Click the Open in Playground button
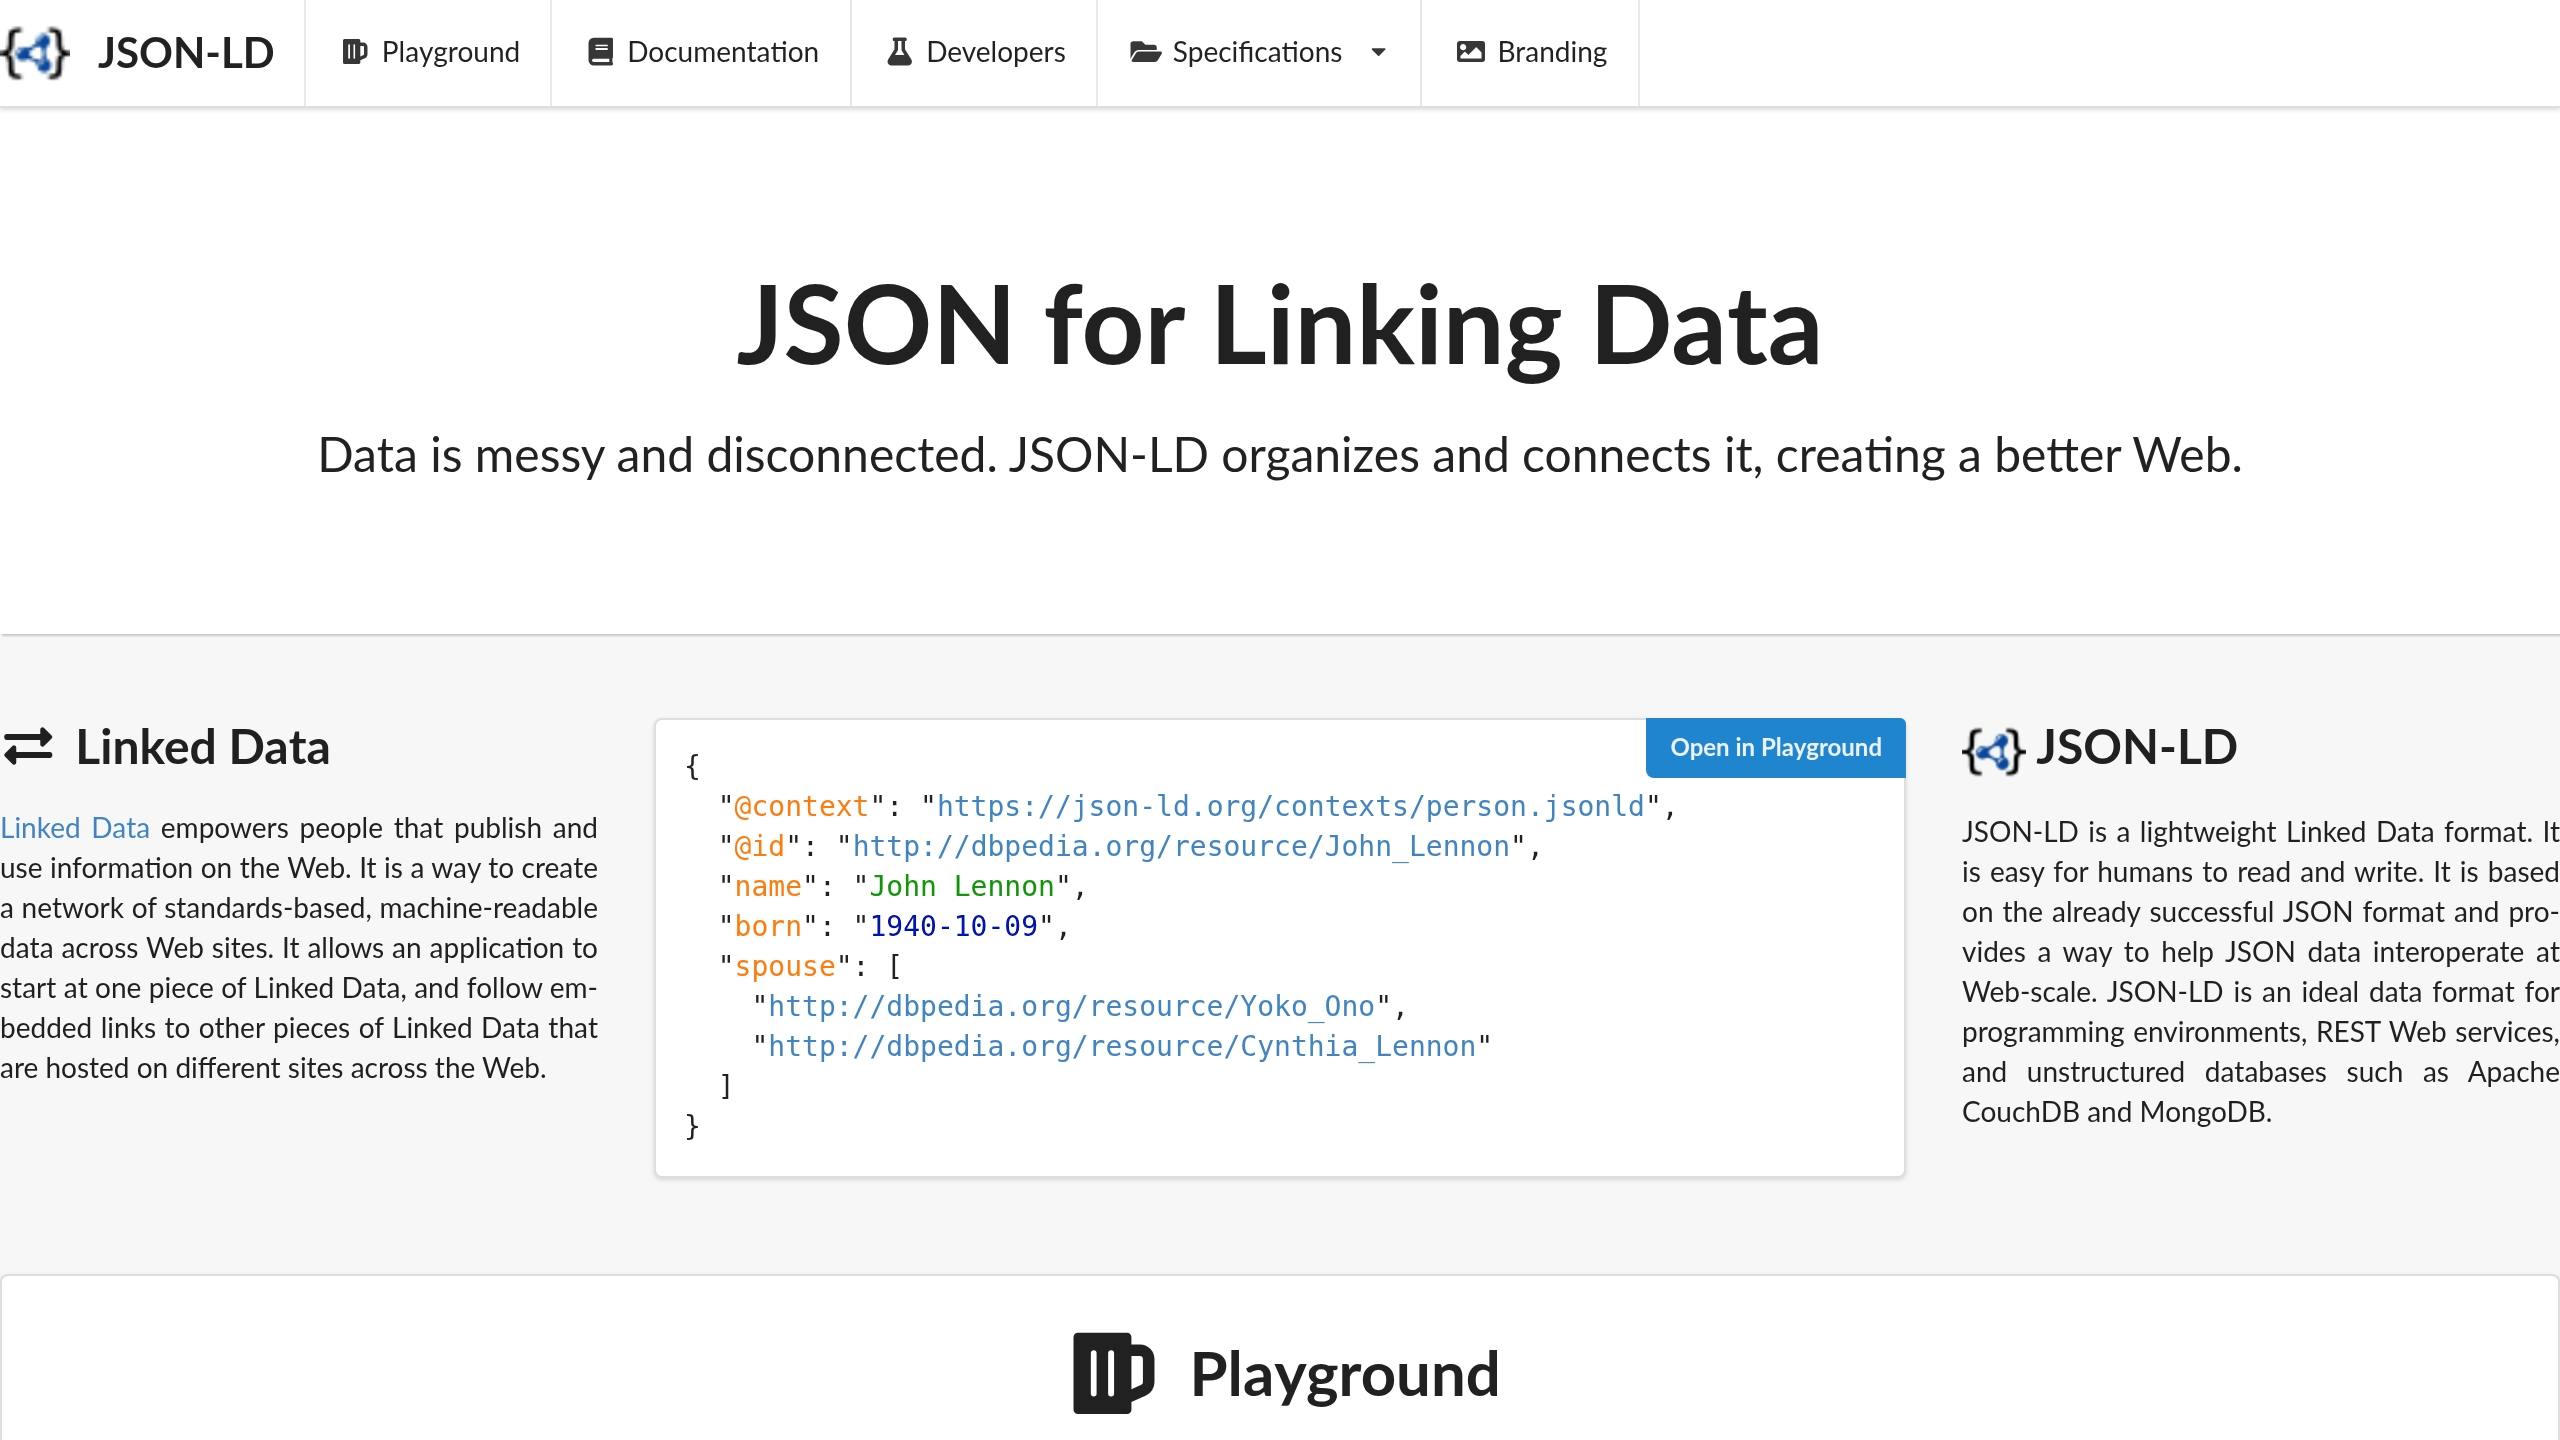This screenshot has height=1440, width=2560. tap(1776, 748)
